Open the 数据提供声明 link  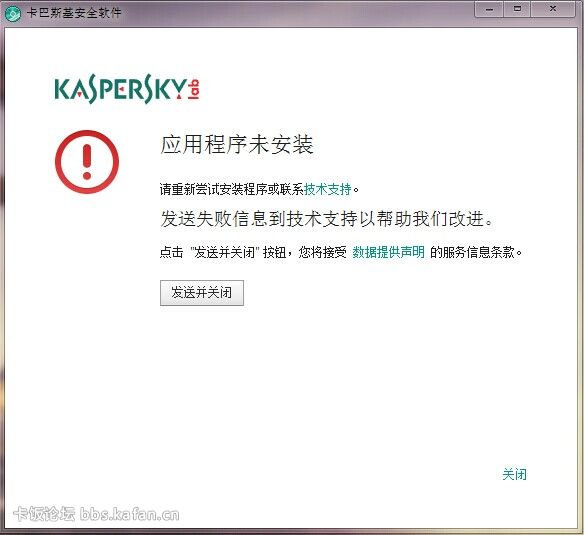pyautogui.click(x=388, y=252)
